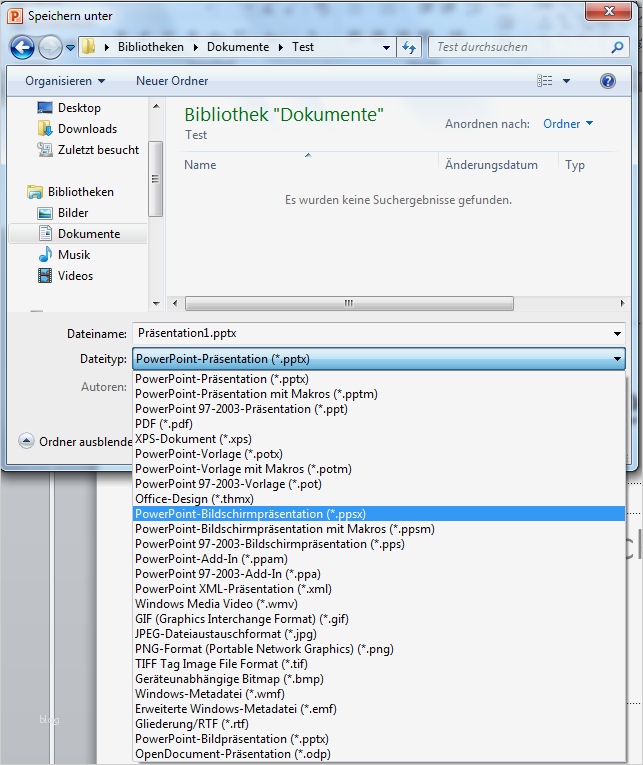Open the view options dropdown arrow
Viewport: 643px width, 765px height.
click(x=566, y=81)
